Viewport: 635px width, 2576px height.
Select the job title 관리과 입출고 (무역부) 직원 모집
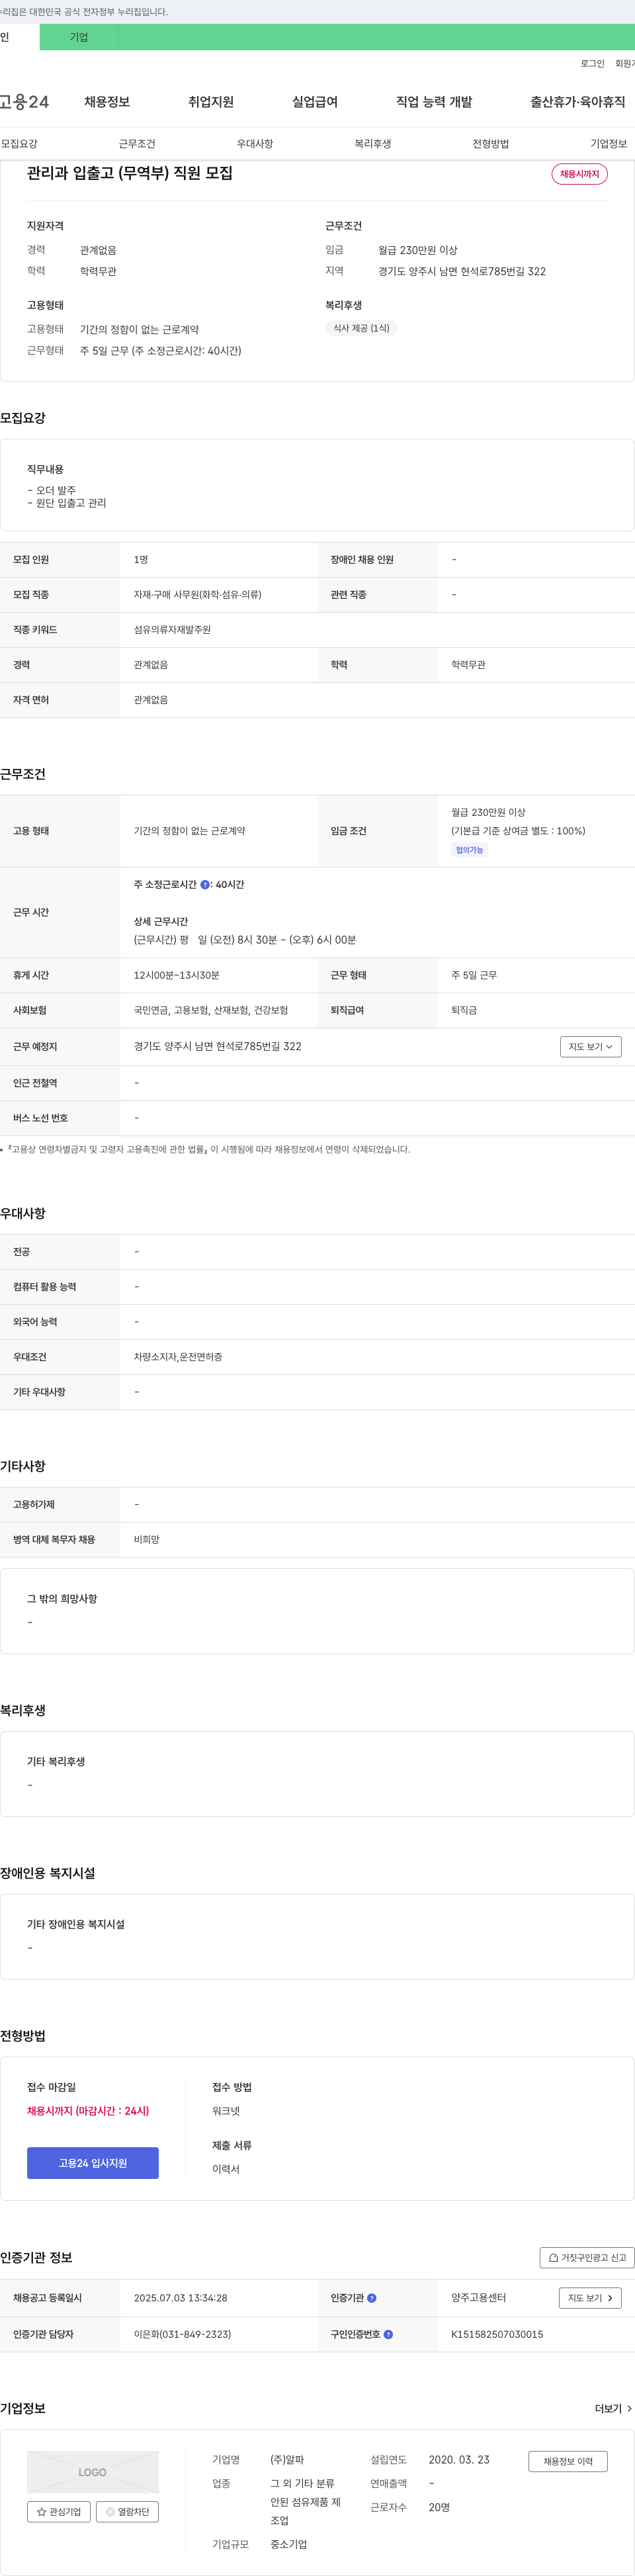coord(130,174)
